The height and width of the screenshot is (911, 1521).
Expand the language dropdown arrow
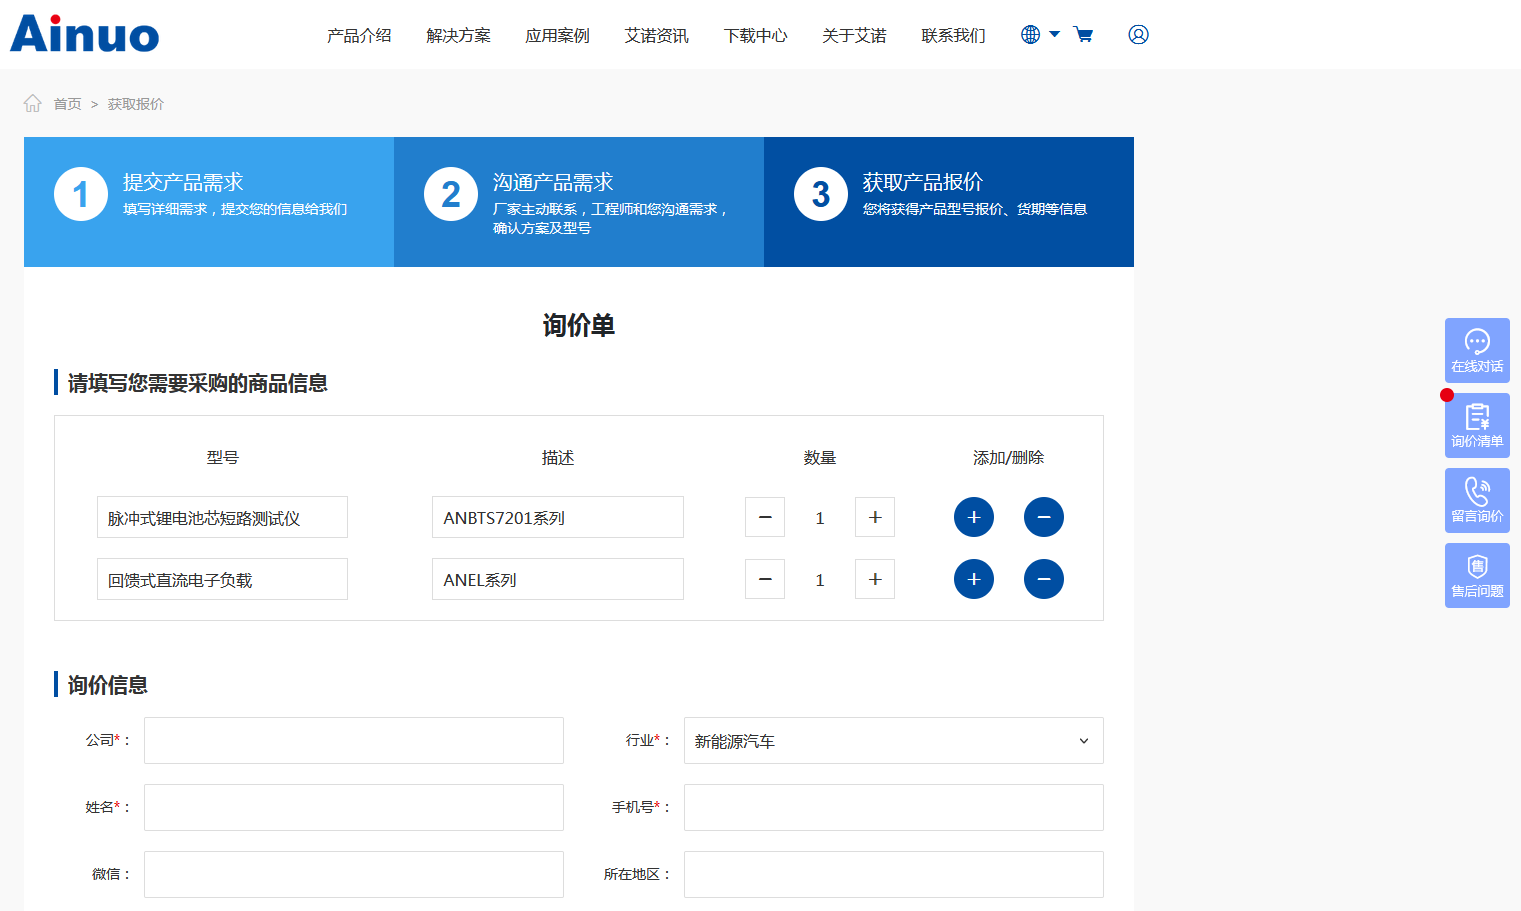coord(1054,34)
